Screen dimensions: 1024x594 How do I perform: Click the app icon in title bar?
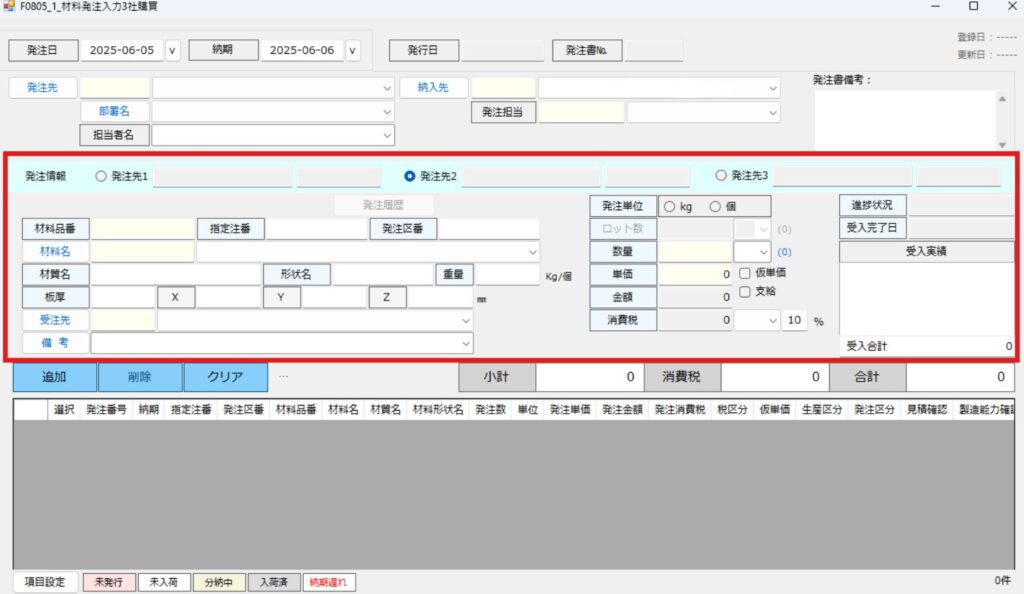click(x=9, y=7)
